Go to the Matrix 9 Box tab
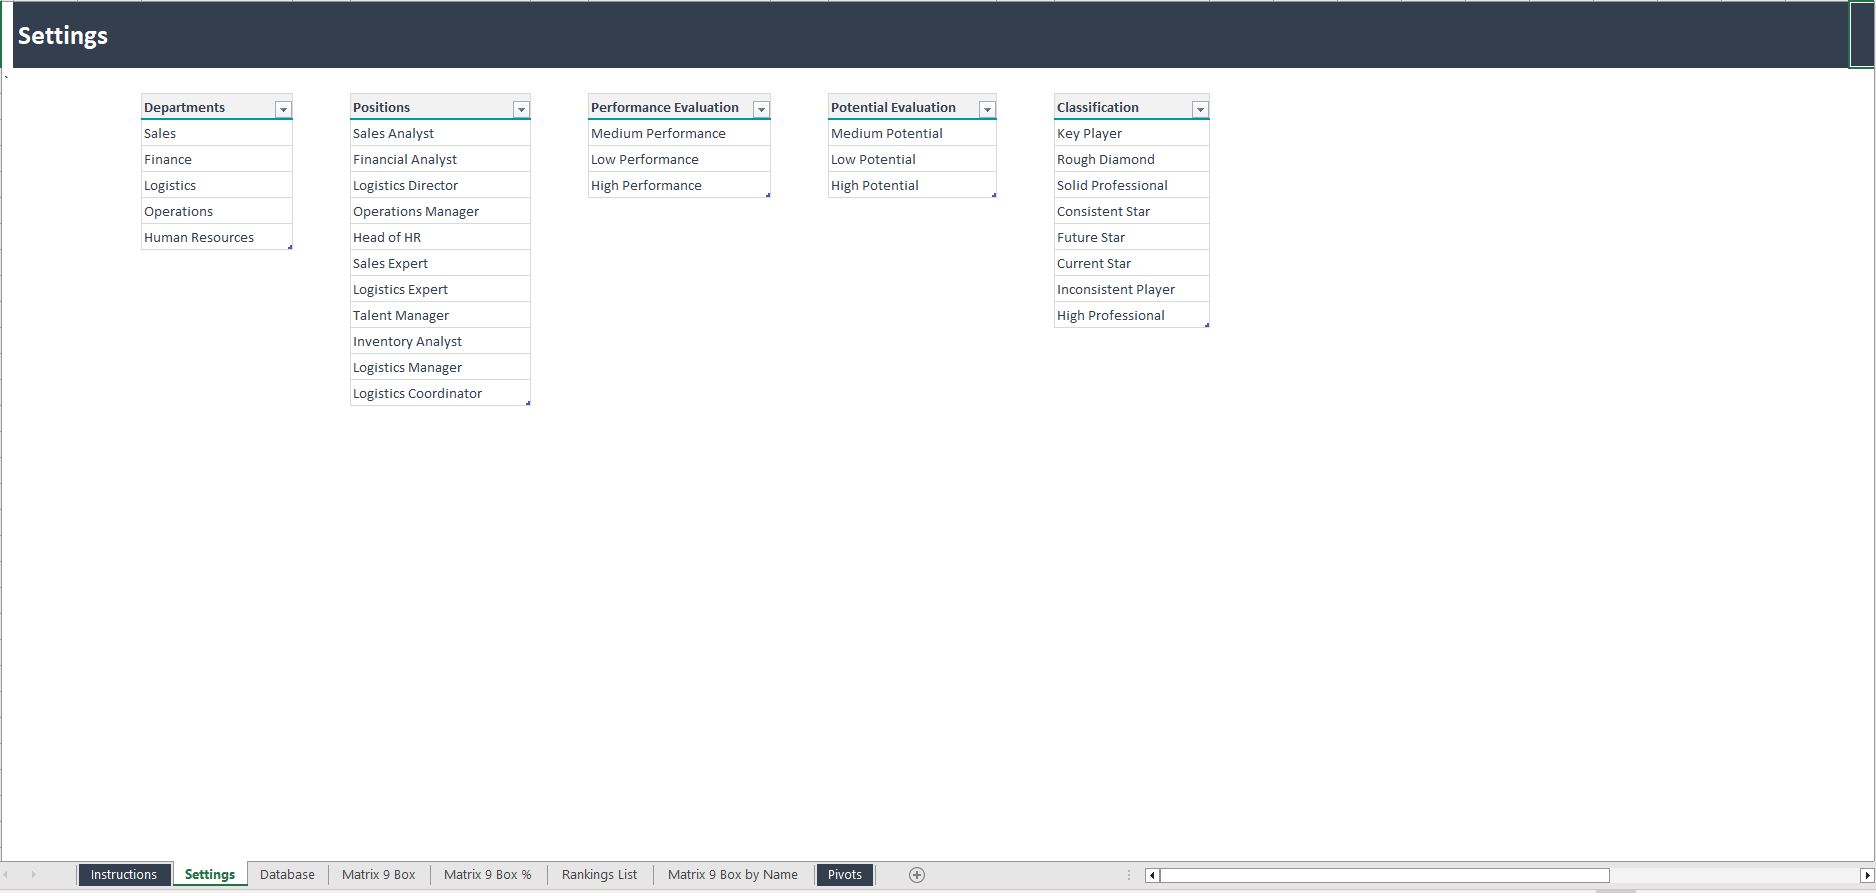Viewport: 1876px width, 893px height. click(378, 875)
